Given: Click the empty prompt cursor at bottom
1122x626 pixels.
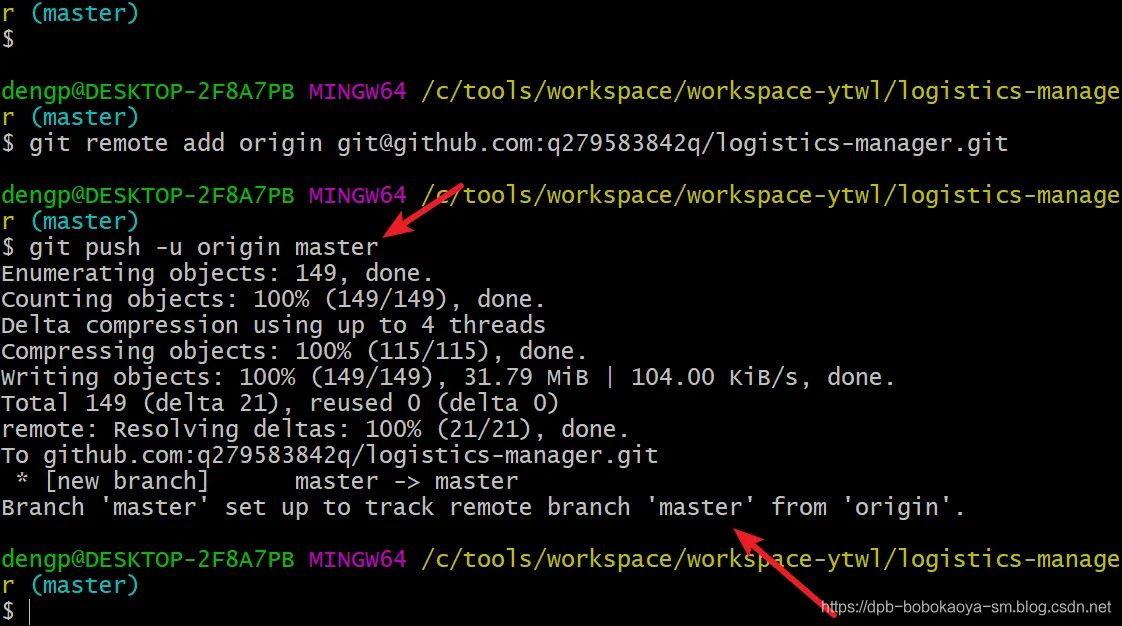Looking at the screenshot, I should (29, 612).
